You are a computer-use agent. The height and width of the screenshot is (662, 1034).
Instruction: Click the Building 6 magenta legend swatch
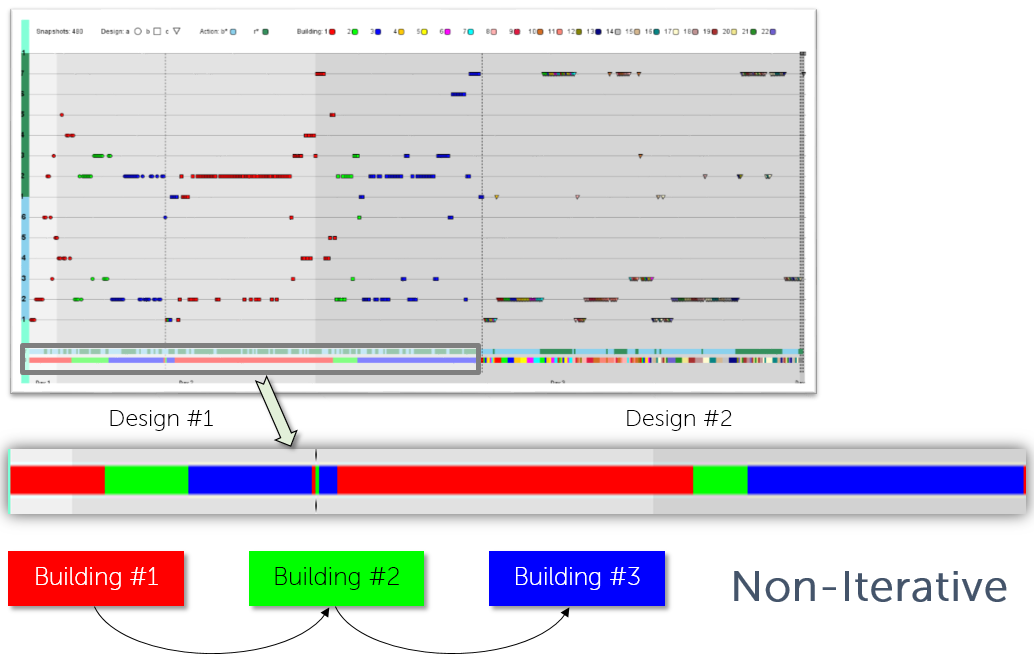tap(448, 32)
